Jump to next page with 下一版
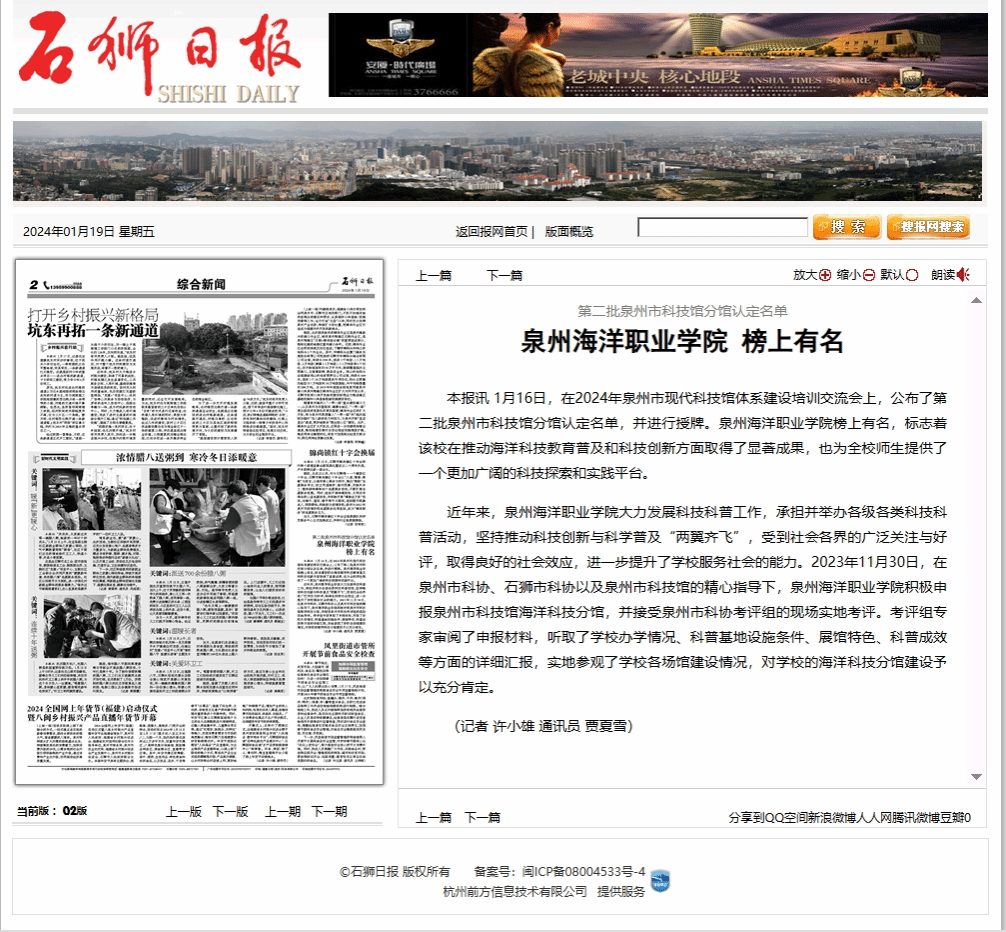Screen dimensions: 1006x932 230,811
